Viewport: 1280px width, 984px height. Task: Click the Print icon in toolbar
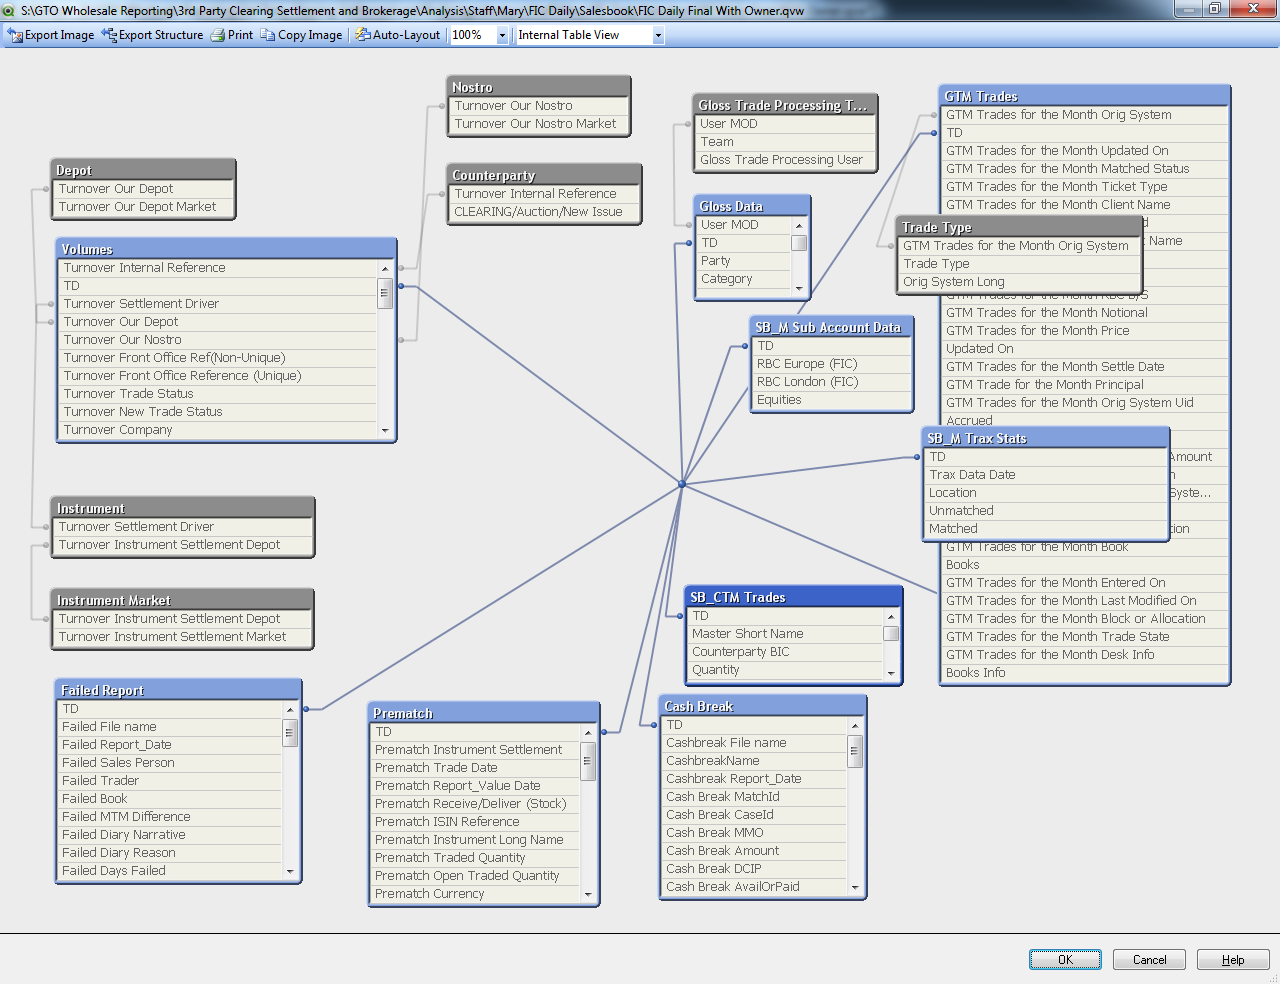[218, 35]
